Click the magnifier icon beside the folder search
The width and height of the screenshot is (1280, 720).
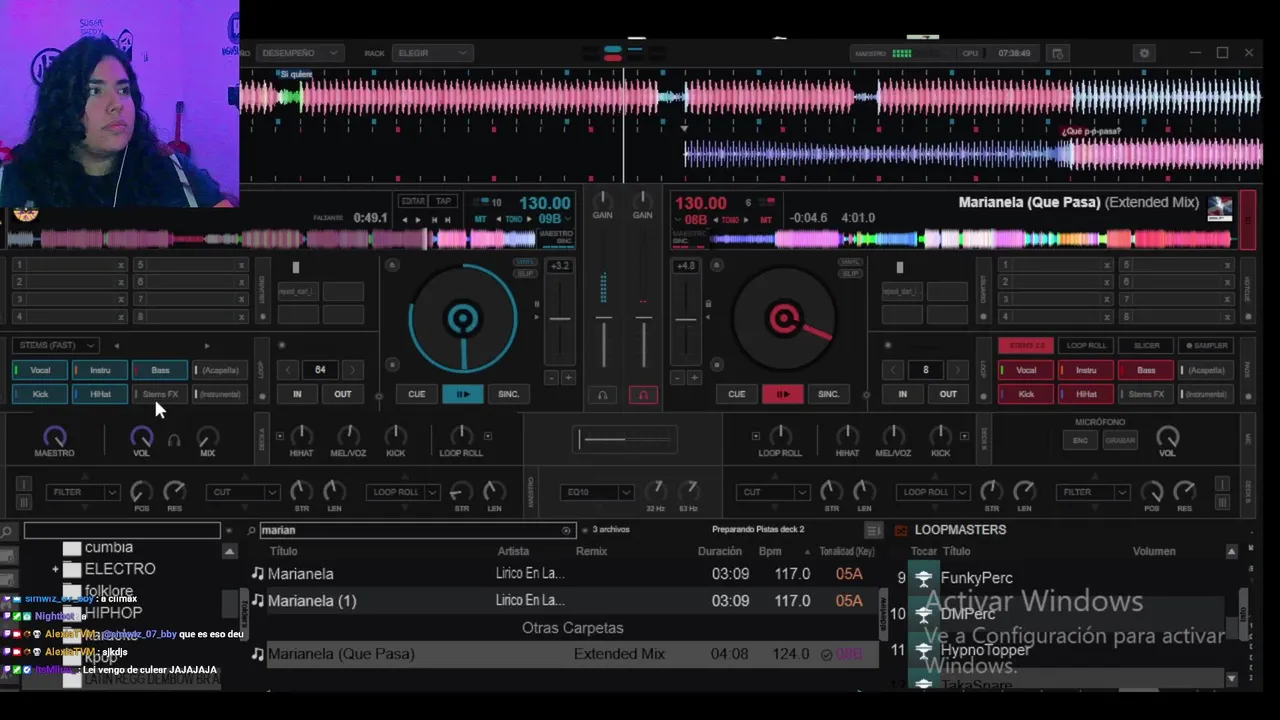click(x=8, y=531)
